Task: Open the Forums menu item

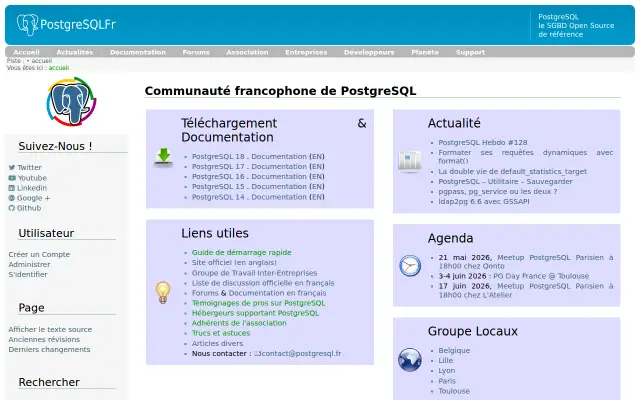Action: (x=196, y=52)
